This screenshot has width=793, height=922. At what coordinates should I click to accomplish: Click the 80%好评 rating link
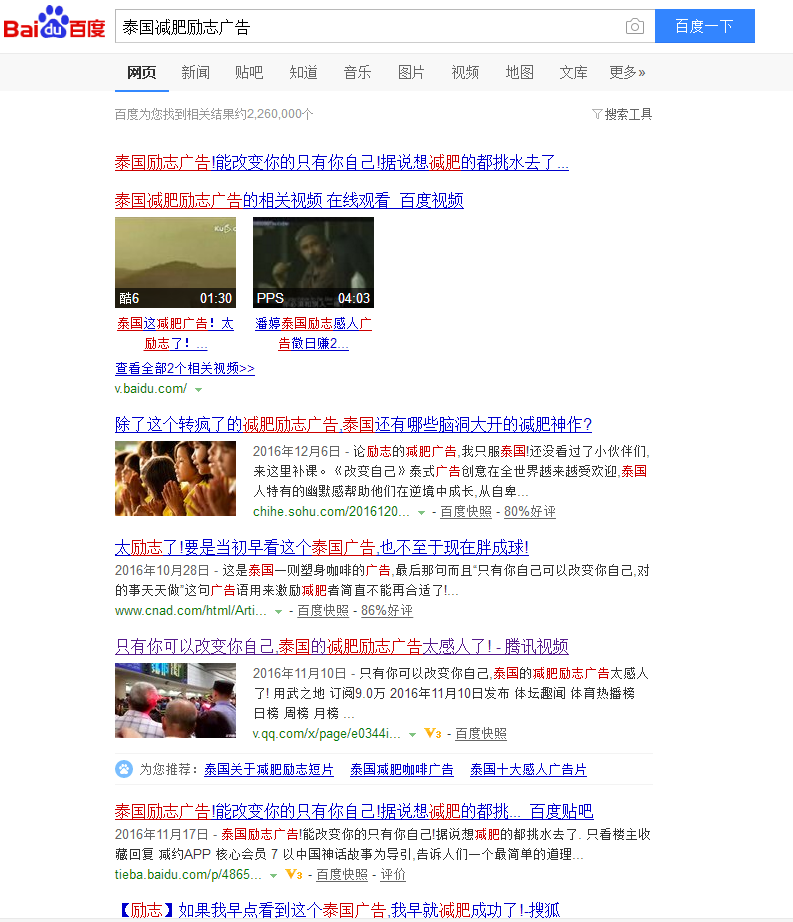click(530, 512)
